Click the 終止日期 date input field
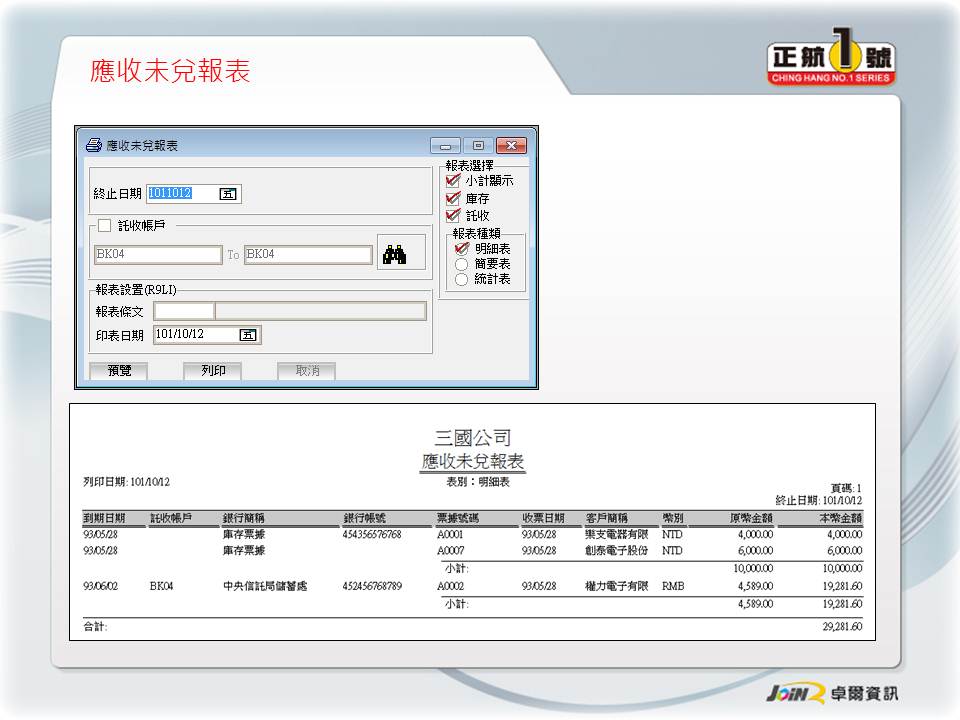960x720 pixels. pyautogui.click(x=183, y=194)
